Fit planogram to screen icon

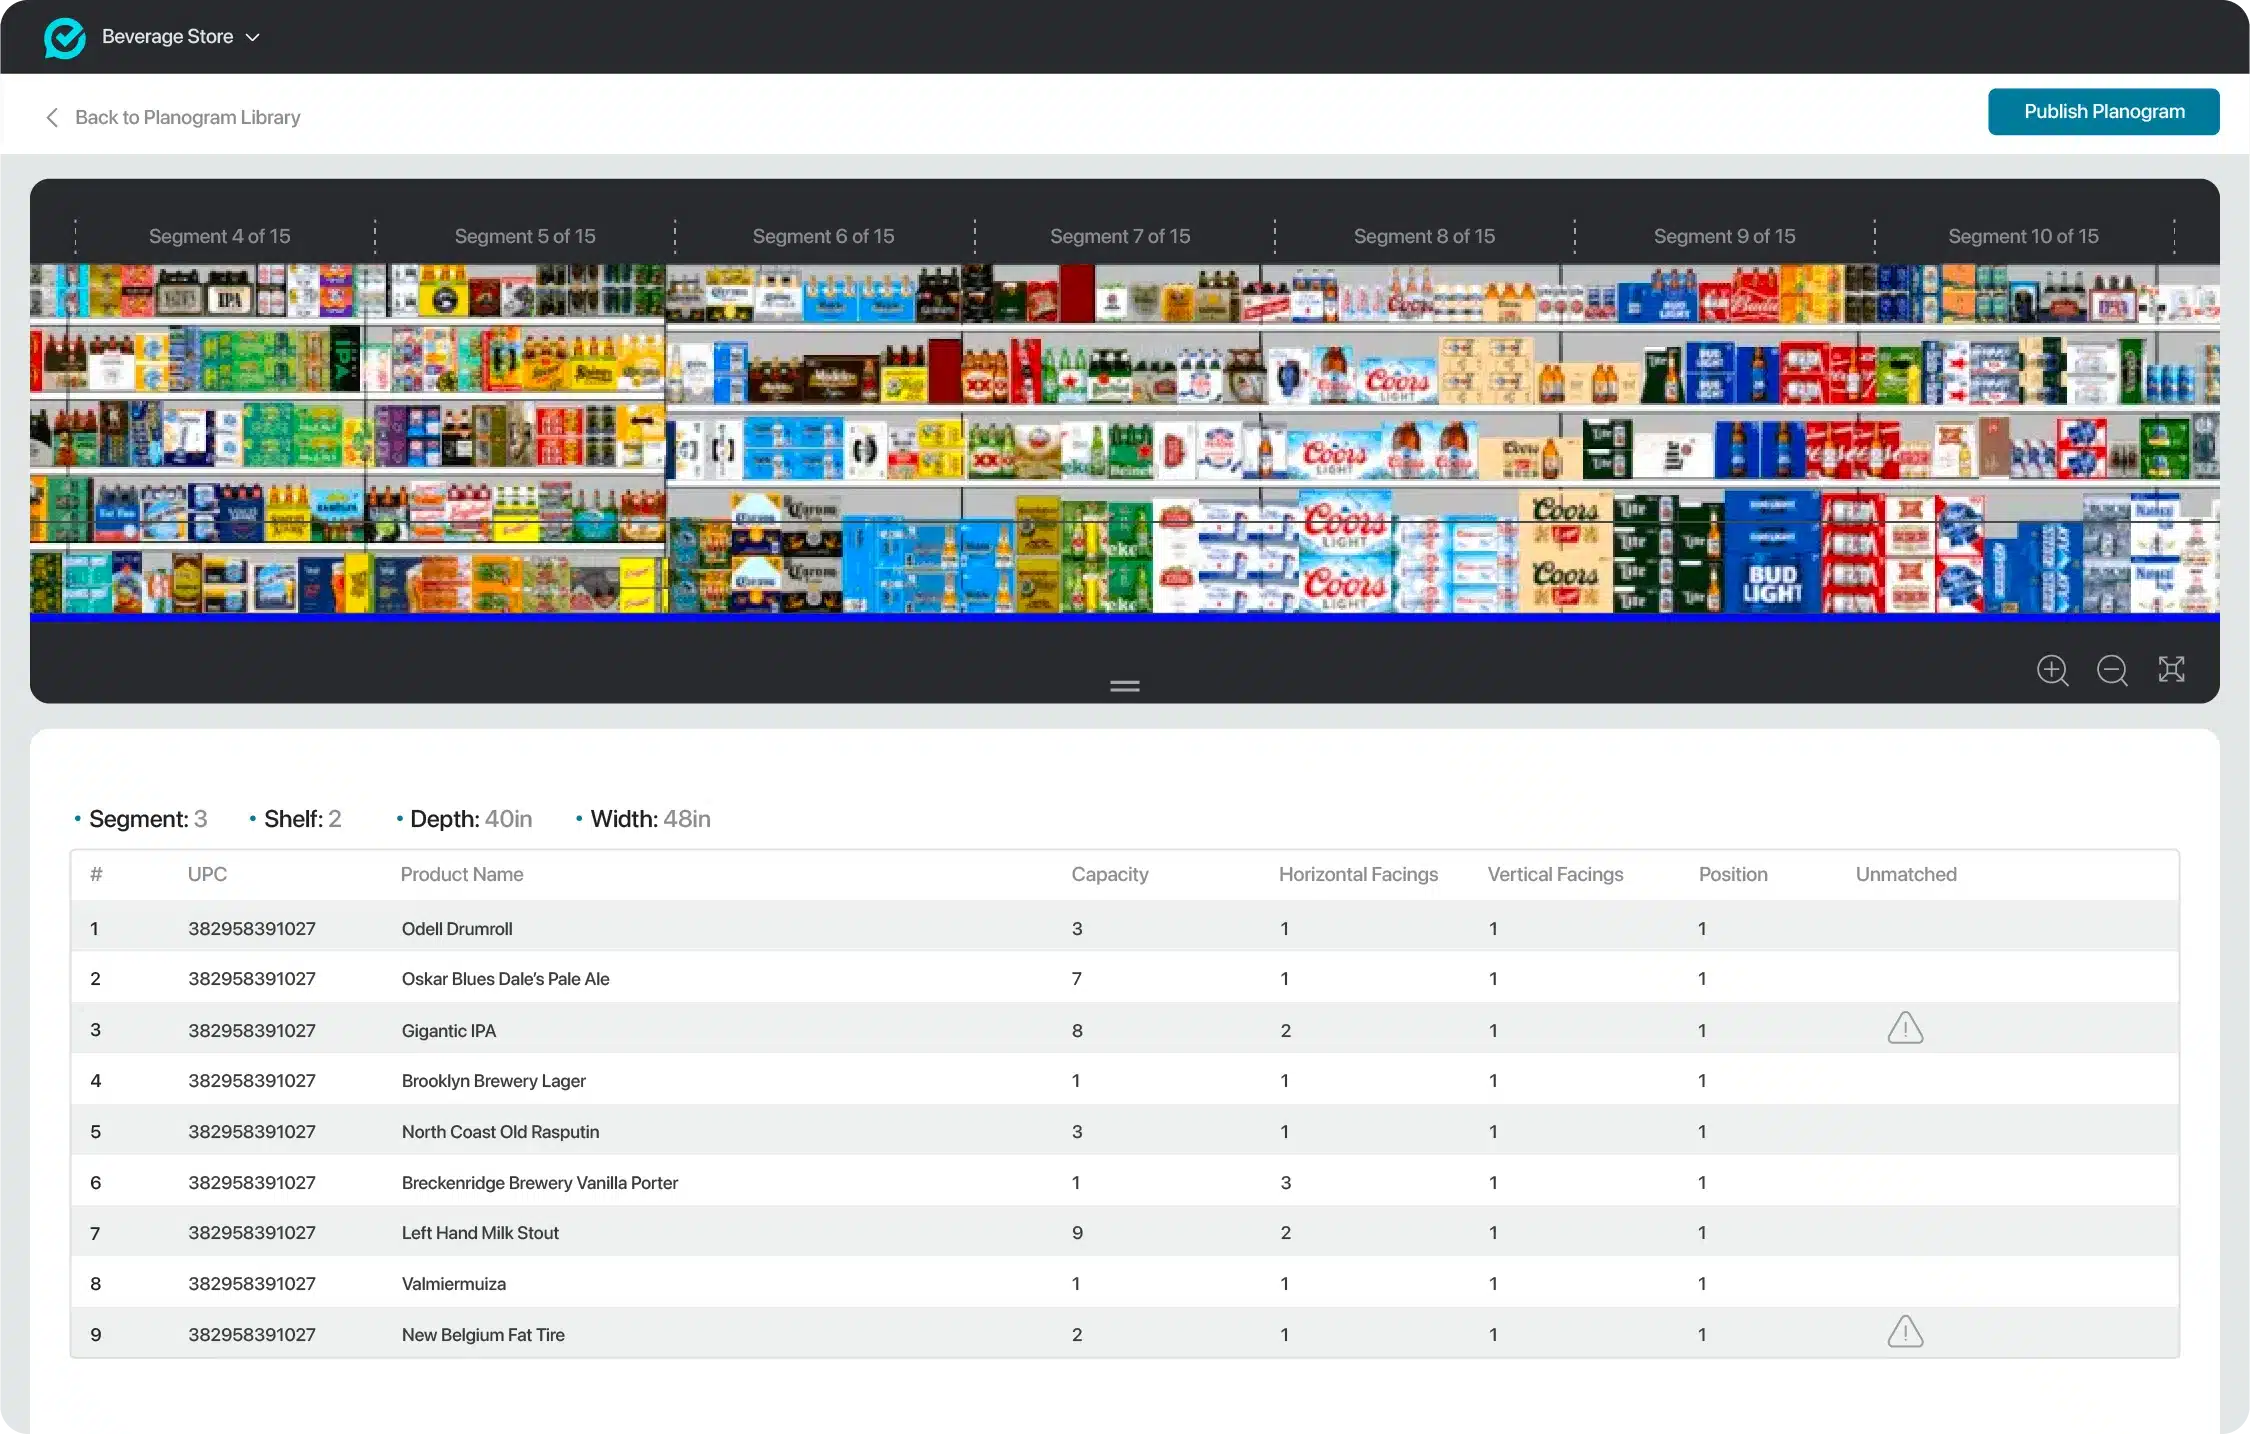2171,669
